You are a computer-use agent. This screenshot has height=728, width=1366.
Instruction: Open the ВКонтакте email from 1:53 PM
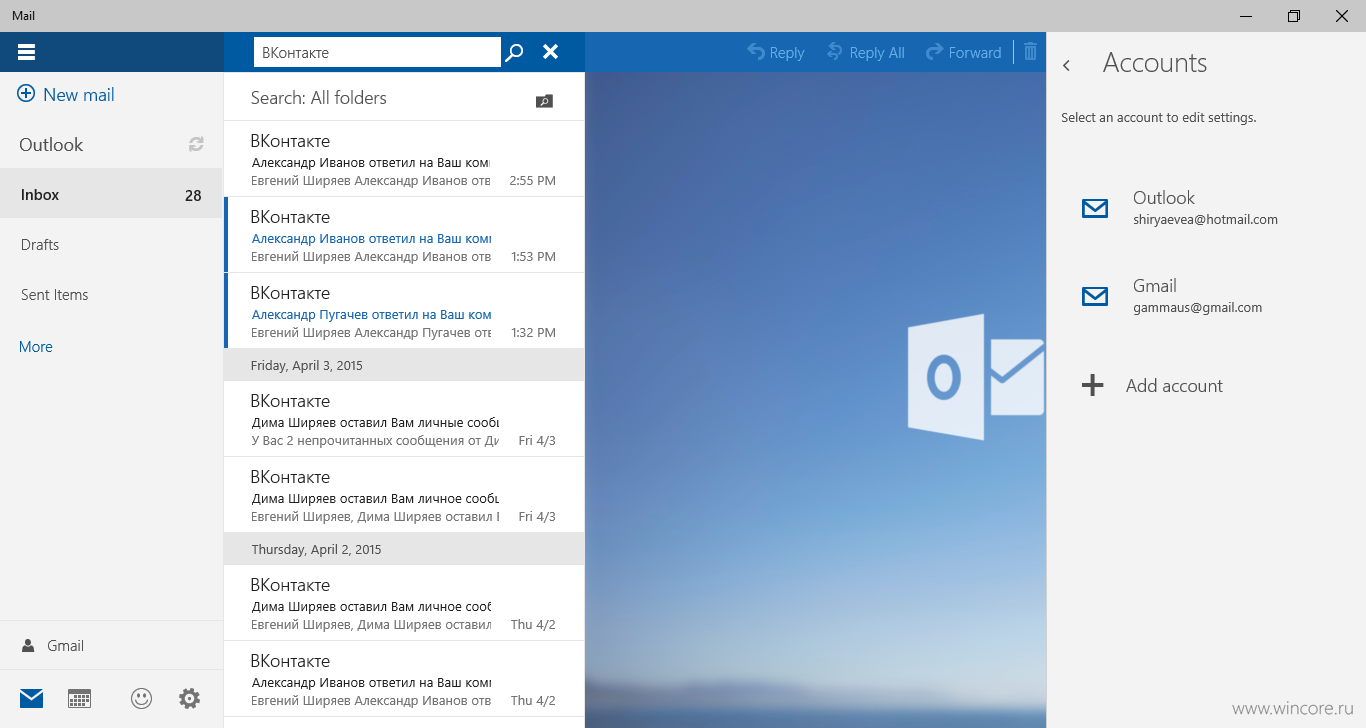pyautogui.click(x=404, y=235)
